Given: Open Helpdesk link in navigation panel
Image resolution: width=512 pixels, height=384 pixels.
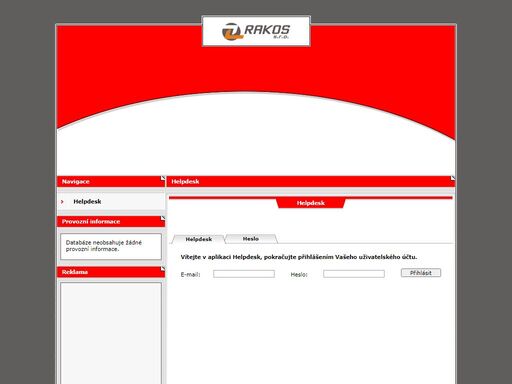Looking at the screenshot, I should (87, 202).
